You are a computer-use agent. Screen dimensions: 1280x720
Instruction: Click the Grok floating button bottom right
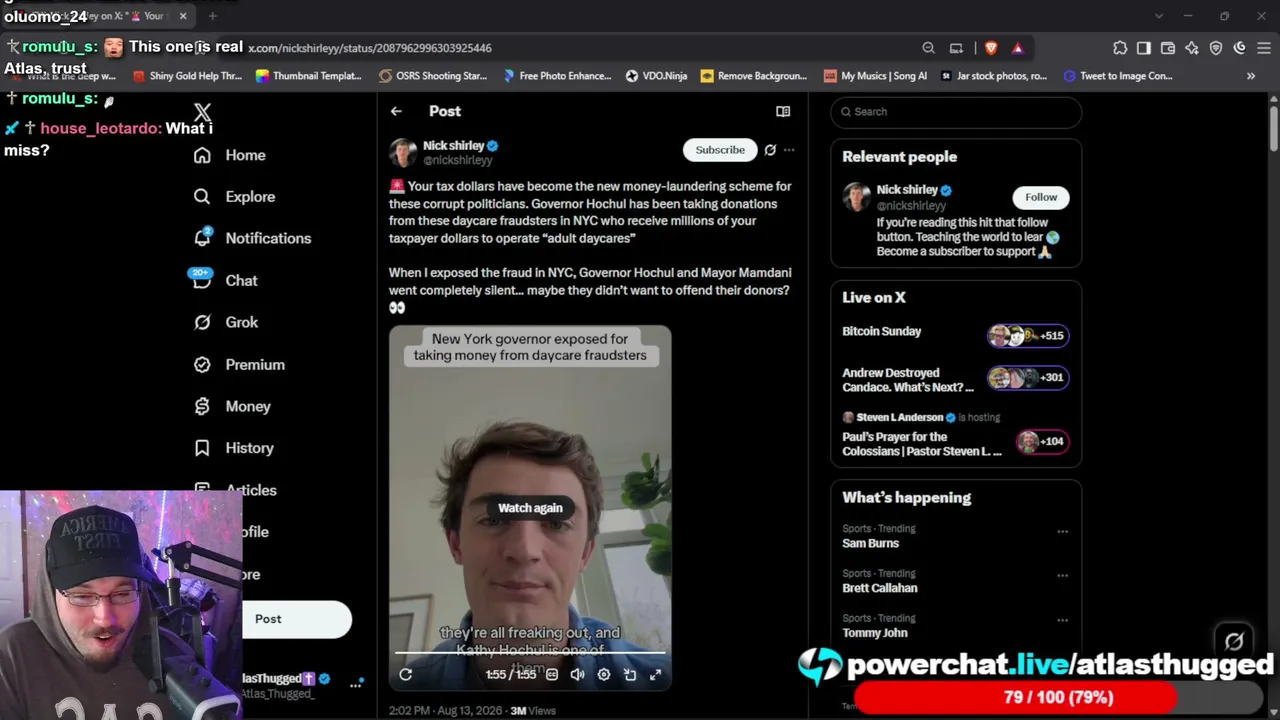click(x=1234, y=641)
